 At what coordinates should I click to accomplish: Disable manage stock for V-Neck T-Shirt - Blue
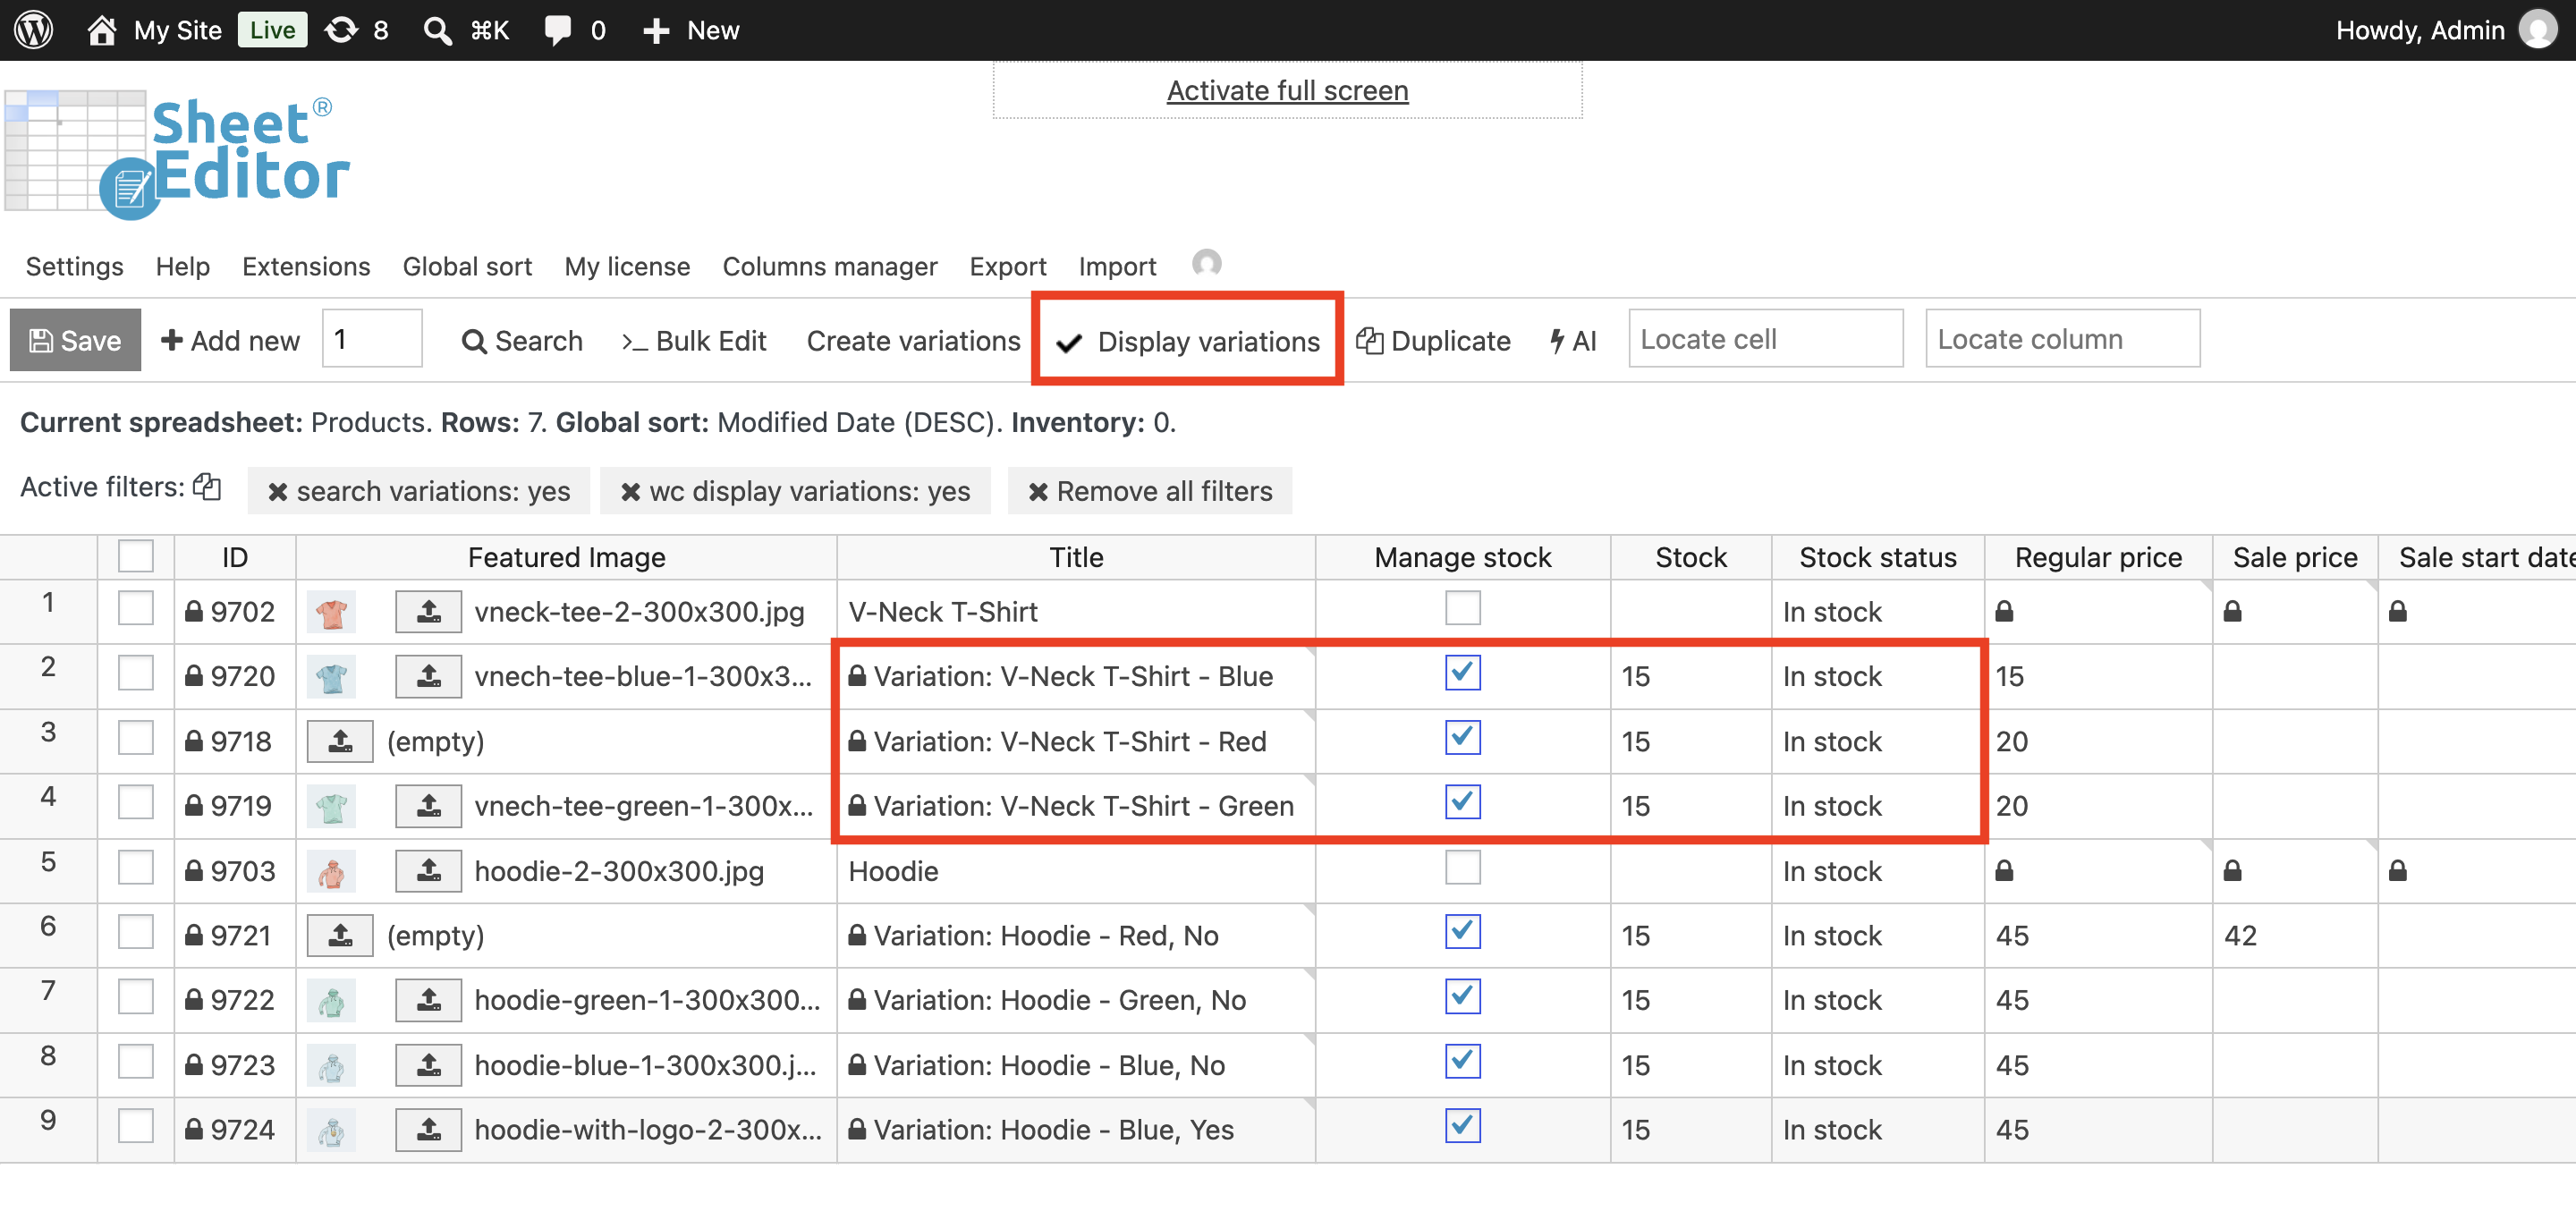point(1462,673)
